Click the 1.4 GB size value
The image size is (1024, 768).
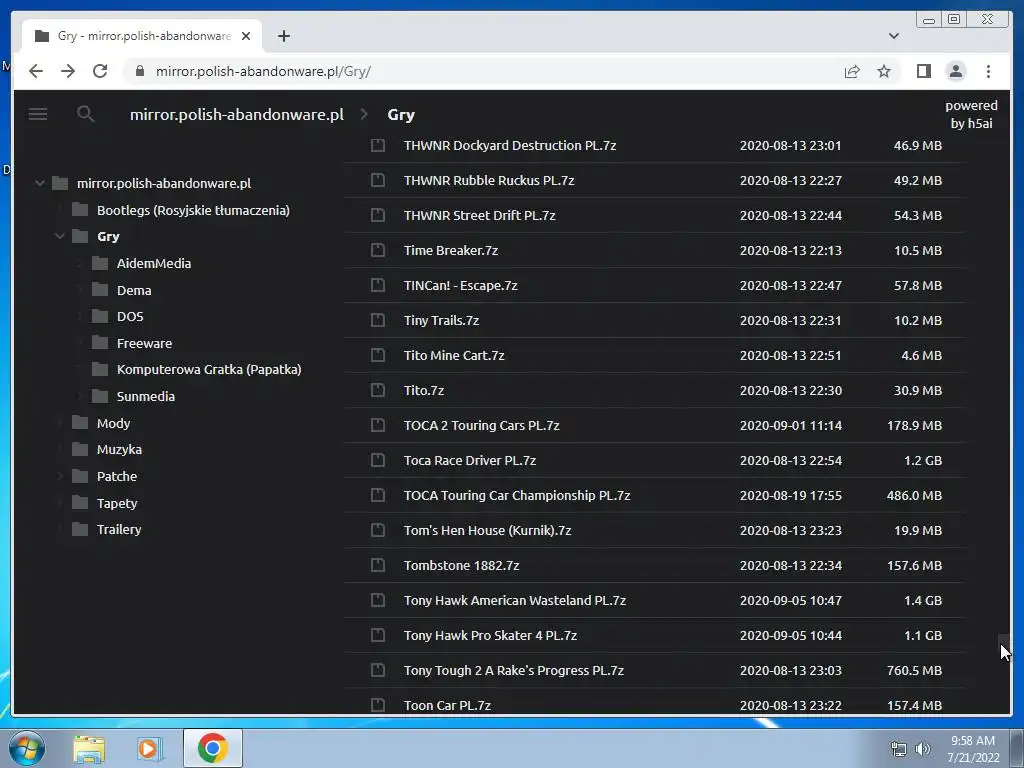[923, 600]
